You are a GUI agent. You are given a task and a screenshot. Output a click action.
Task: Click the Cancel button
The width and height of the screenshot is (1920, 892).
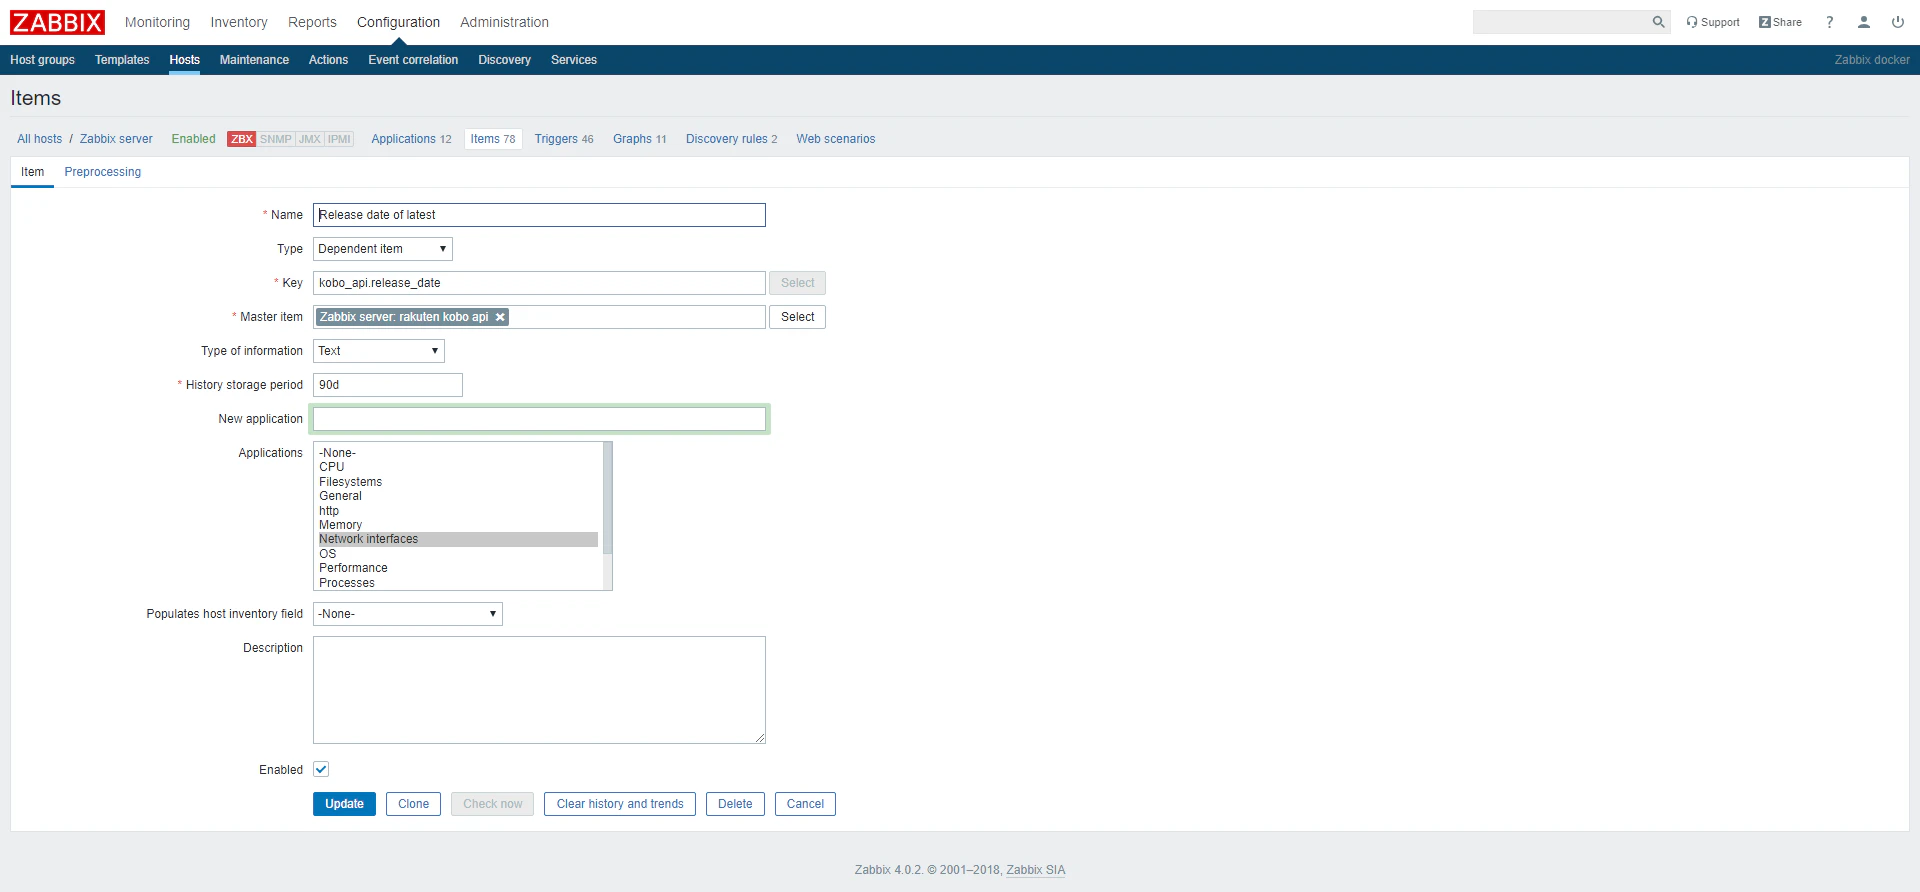pyautogui.click(x=805, y=804)
